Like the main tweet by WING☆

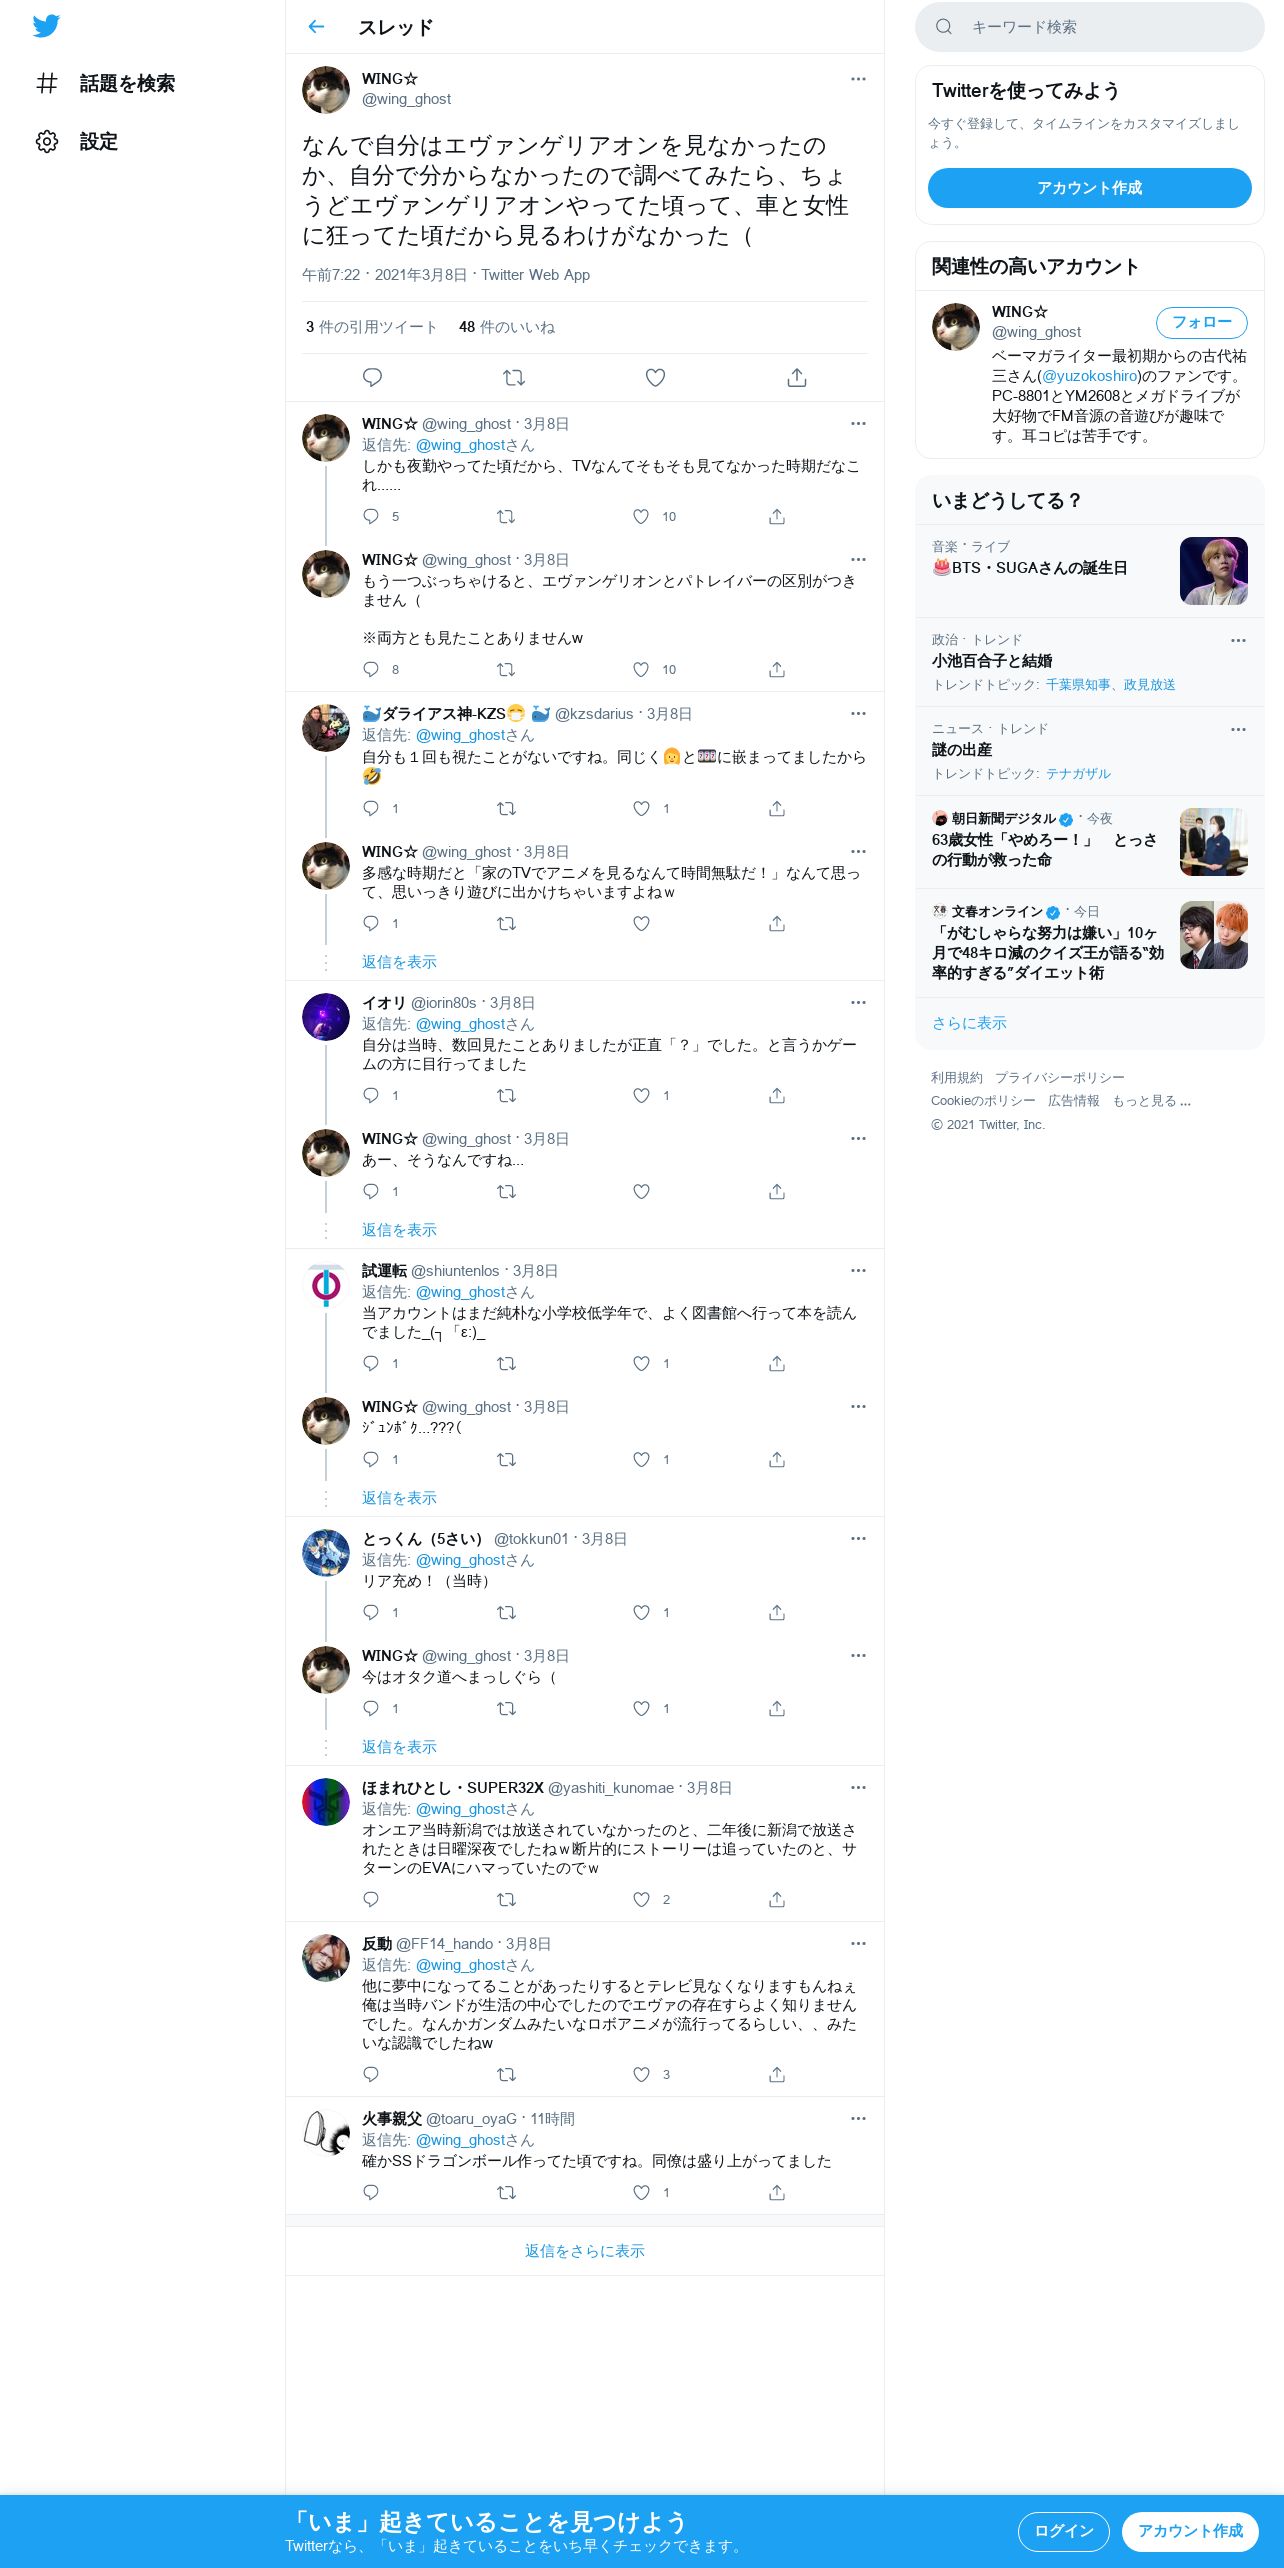[x=655, y=377]
